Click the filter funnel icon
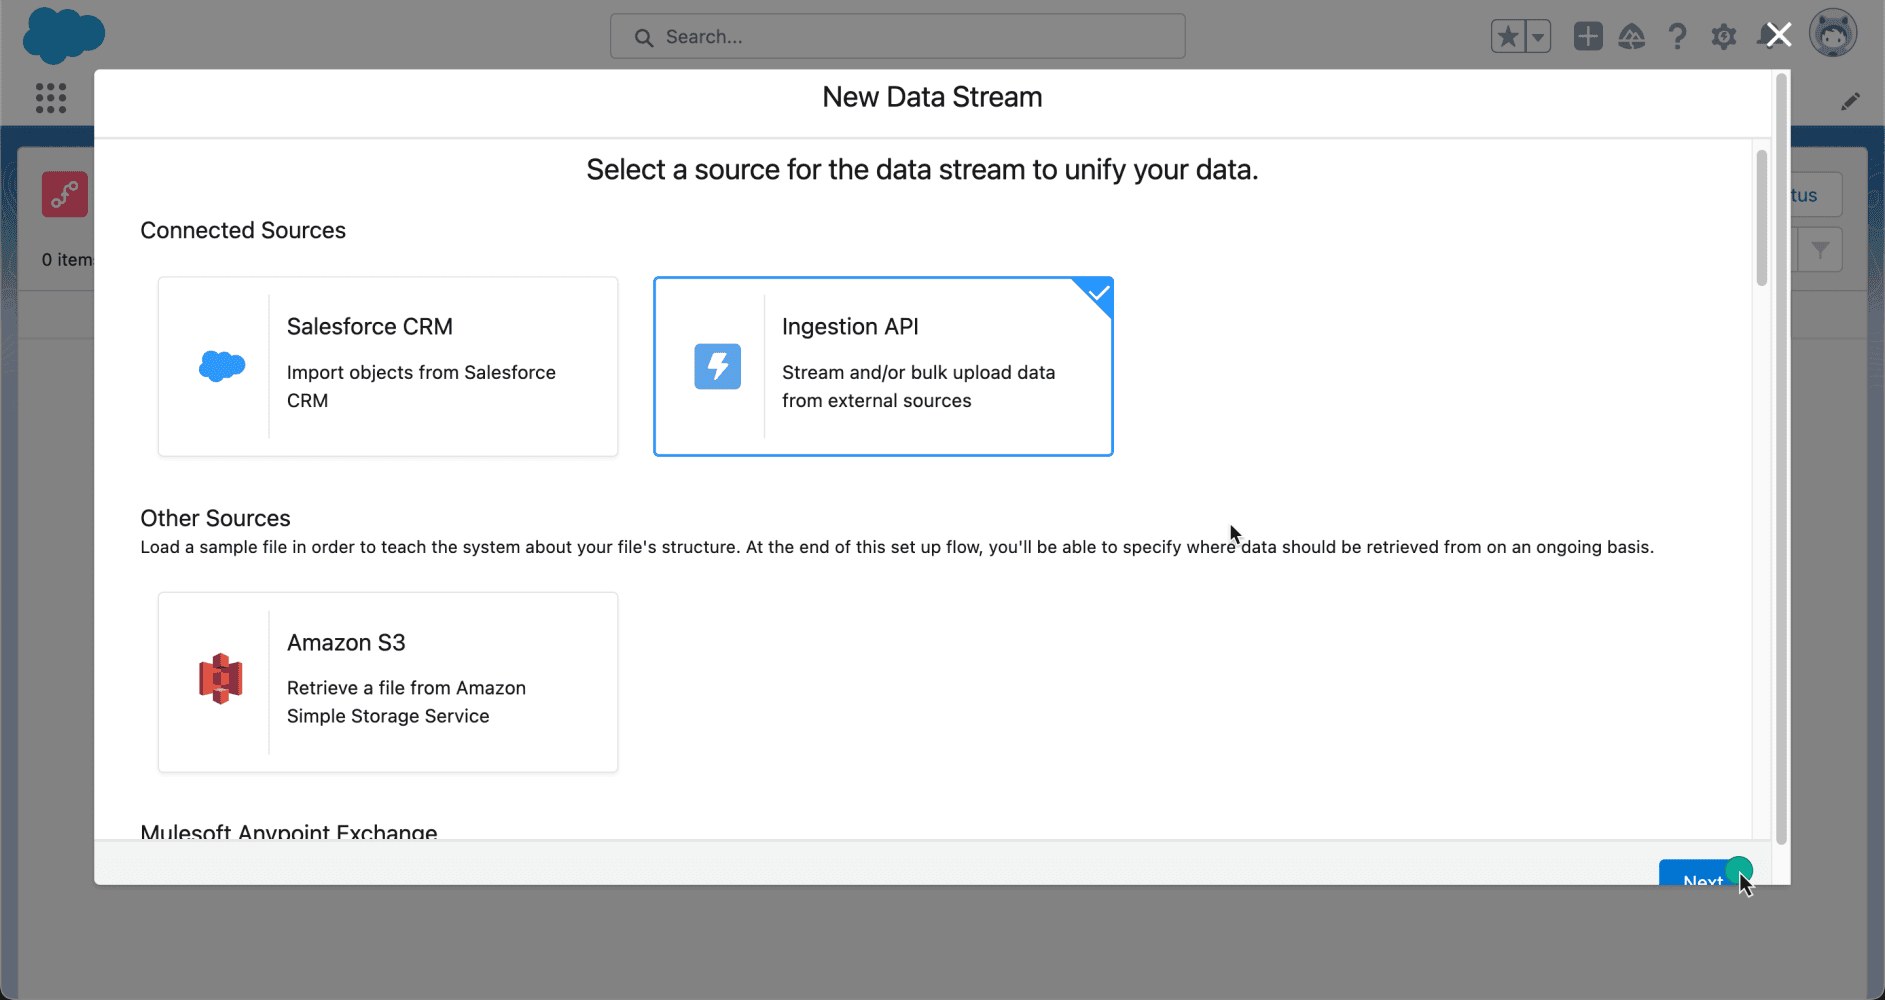 click(x=1820, y=250)
